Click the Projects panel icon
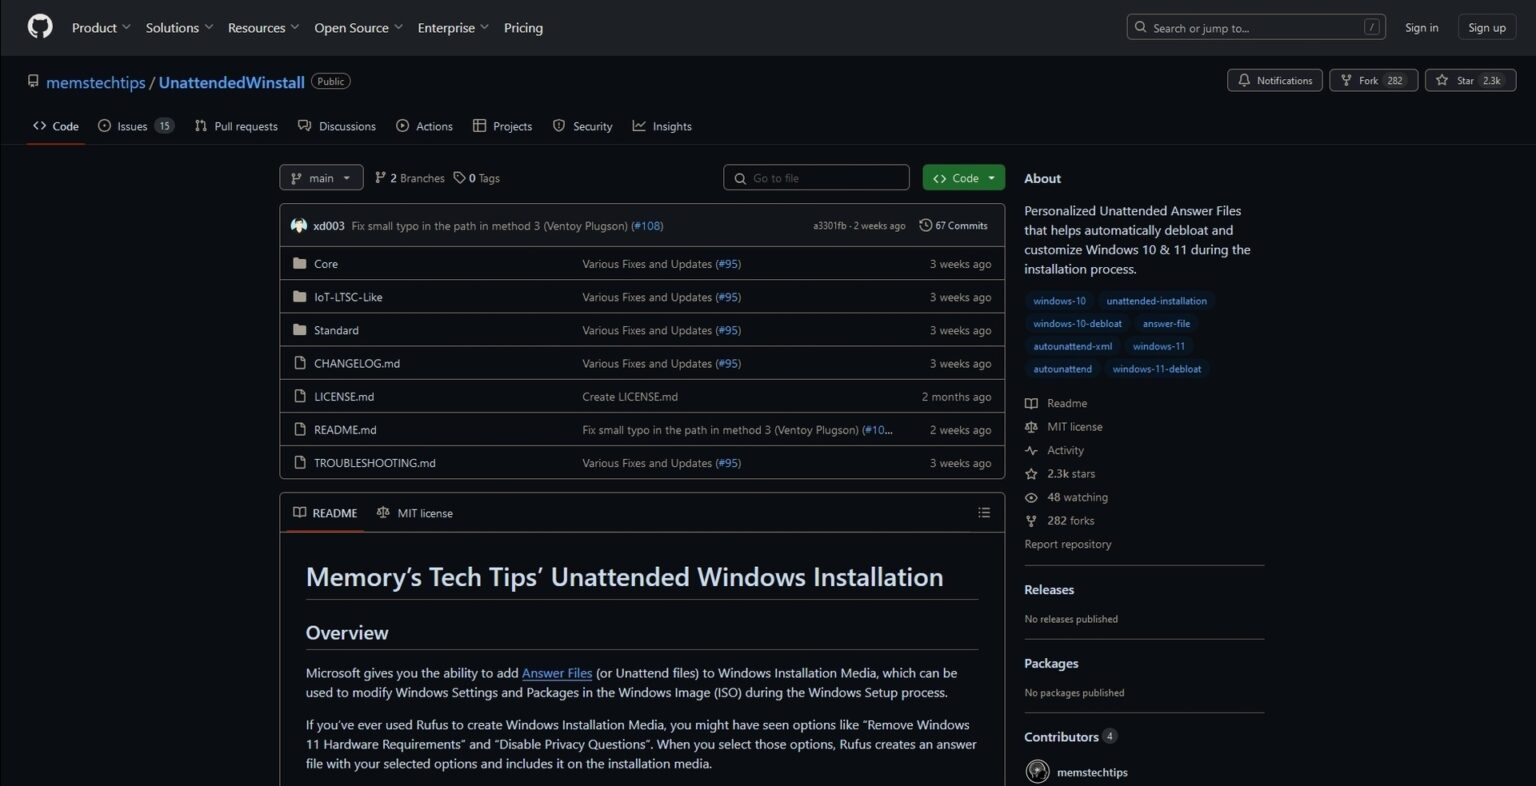This screenshot has width=1536, height=786. click(481, 126)
